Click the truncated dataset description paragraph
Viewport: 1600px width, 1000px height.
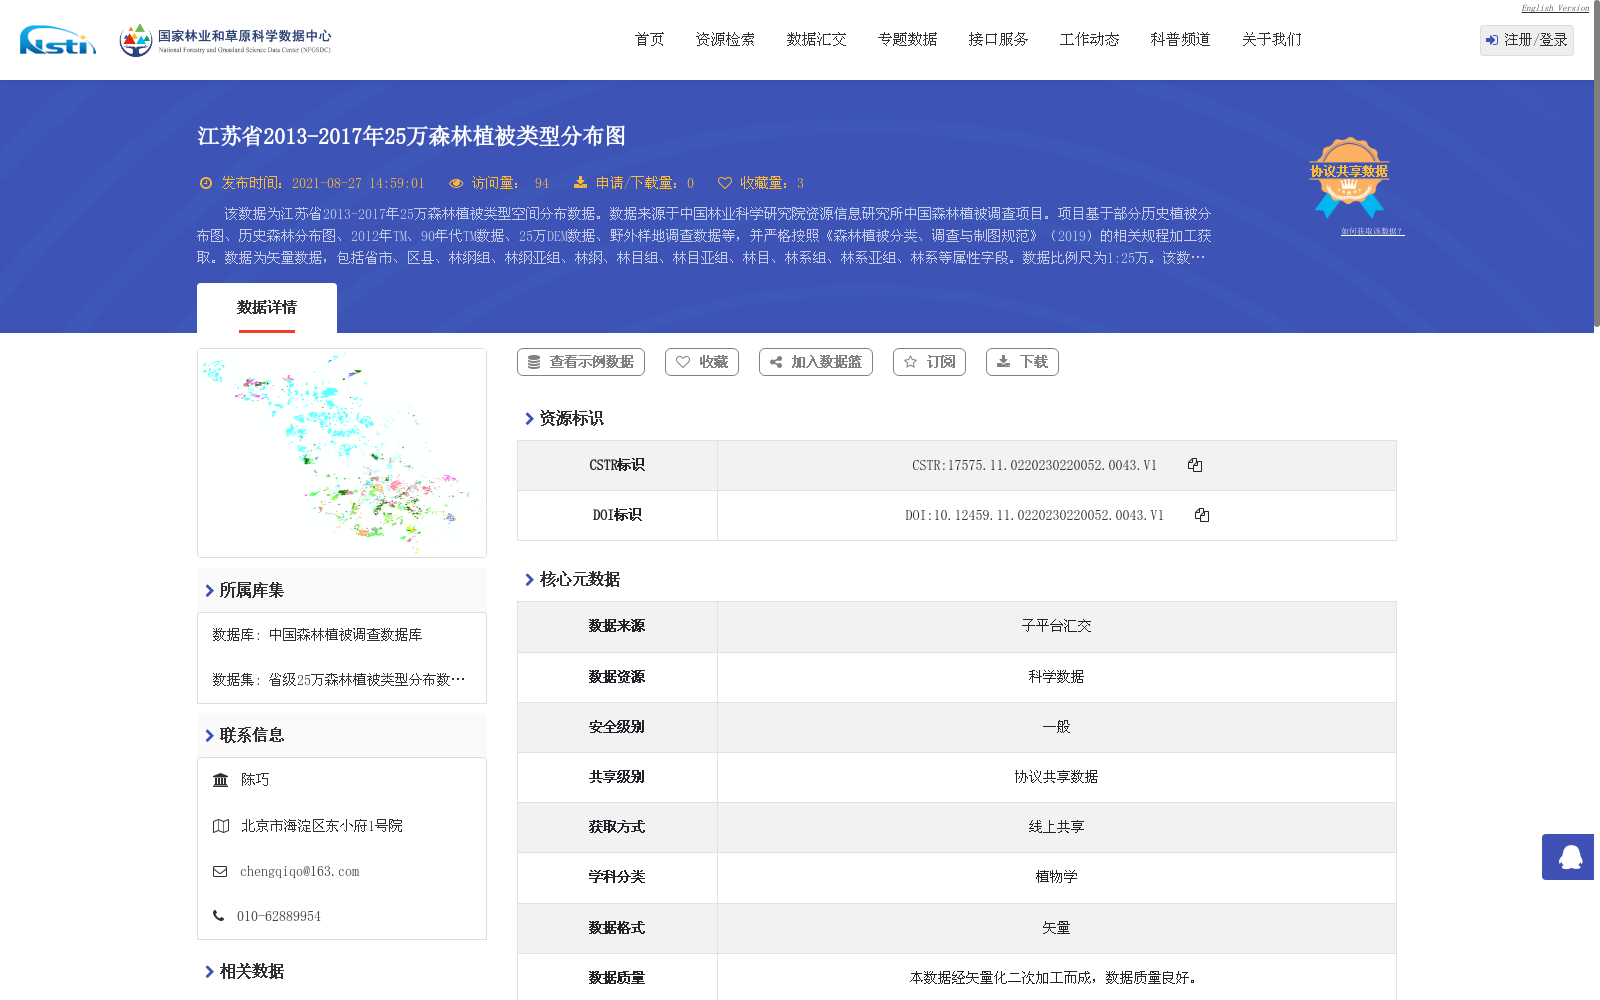click(704, 236)
